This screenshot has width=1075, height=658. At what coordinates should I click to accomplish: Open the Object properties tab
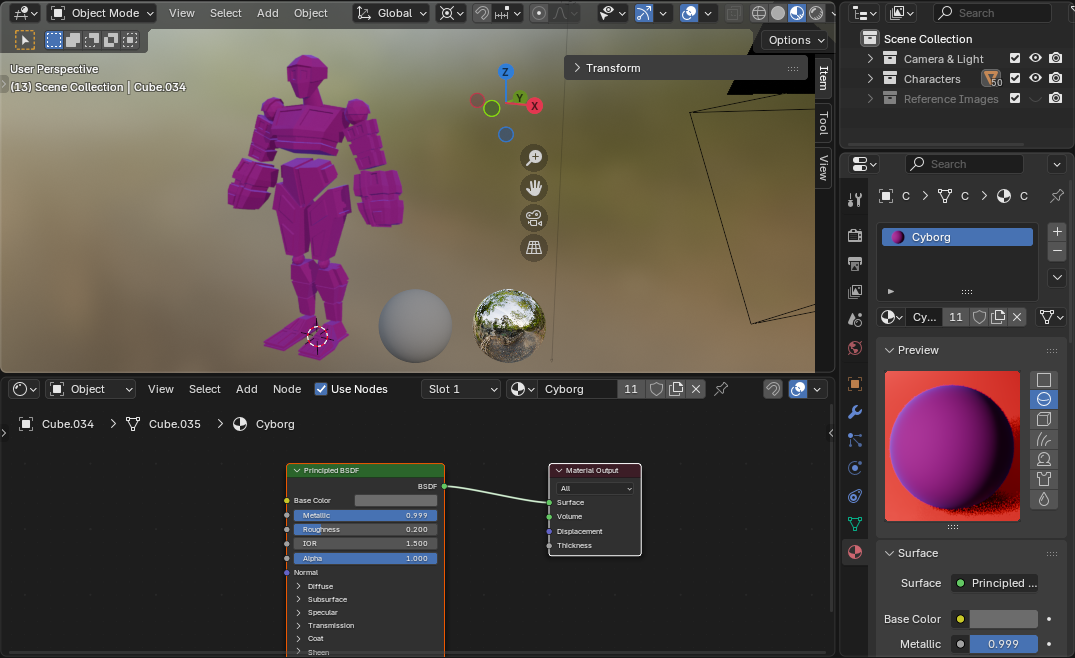tap(855, 384)
